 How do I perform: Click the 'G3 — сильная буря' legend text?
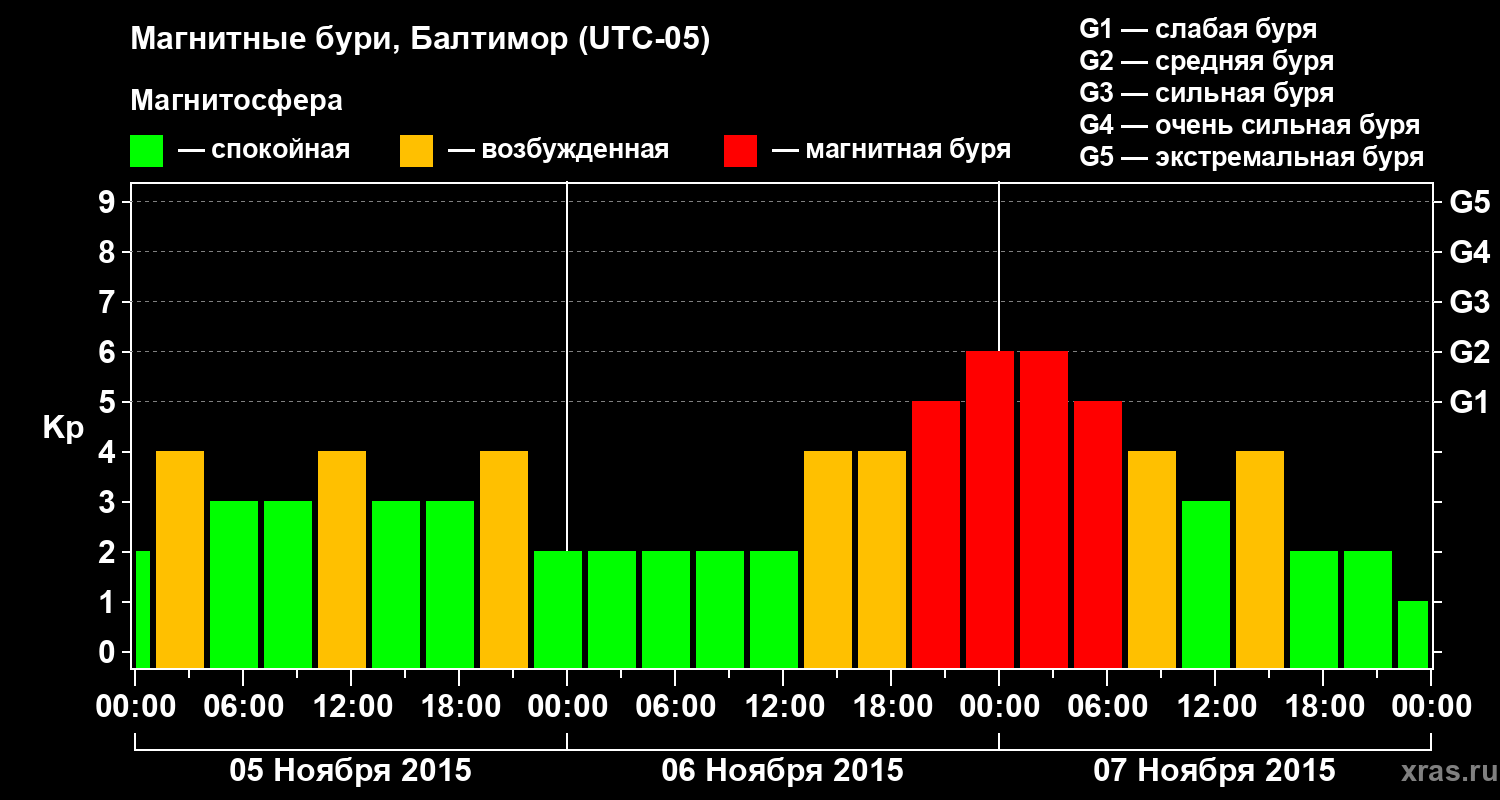click(x=1207, y=93)
